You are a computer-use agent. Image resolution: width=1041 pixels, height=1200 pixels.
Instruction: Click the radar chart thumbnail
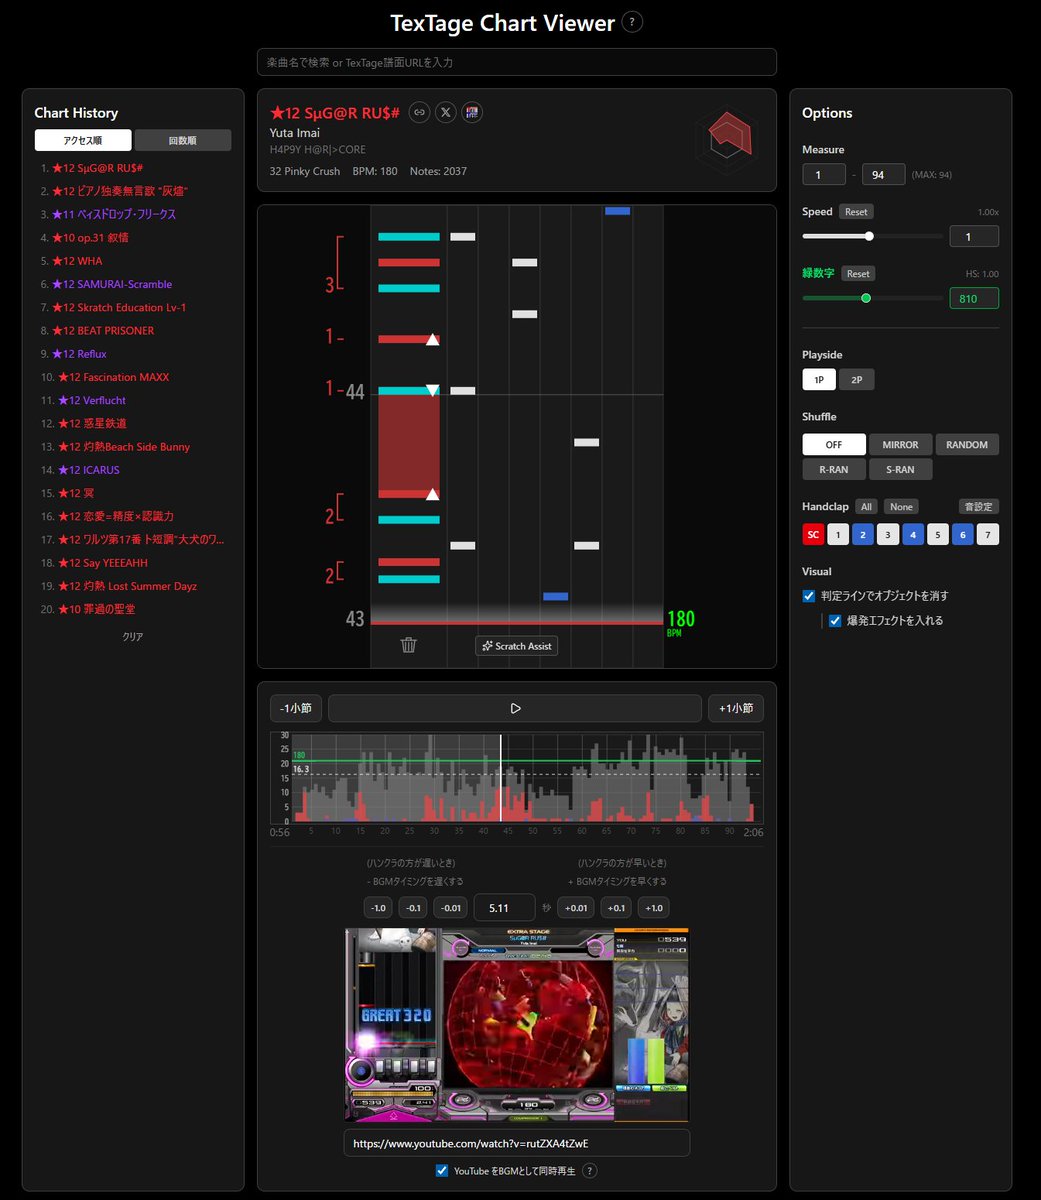click(x=729, y=140)
